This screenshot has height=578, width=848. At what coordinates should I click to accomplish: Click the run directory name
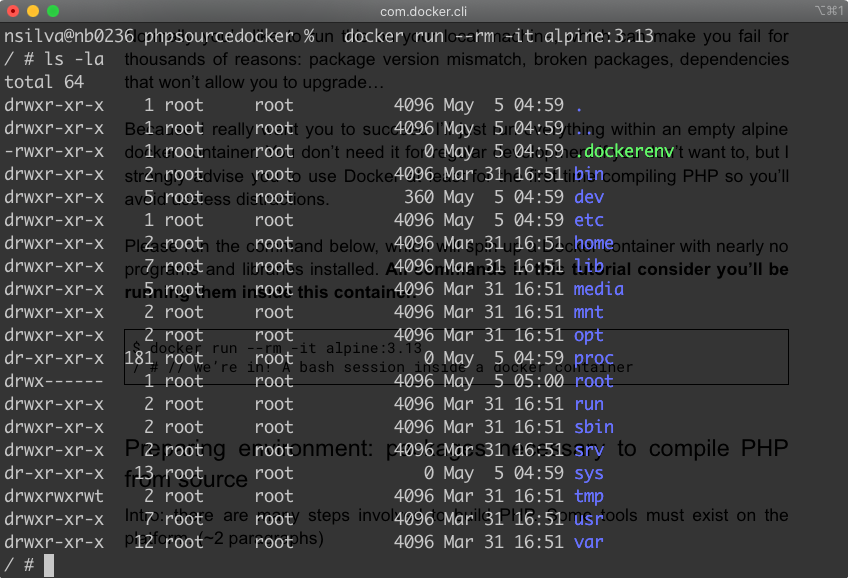tap(589, 404)
